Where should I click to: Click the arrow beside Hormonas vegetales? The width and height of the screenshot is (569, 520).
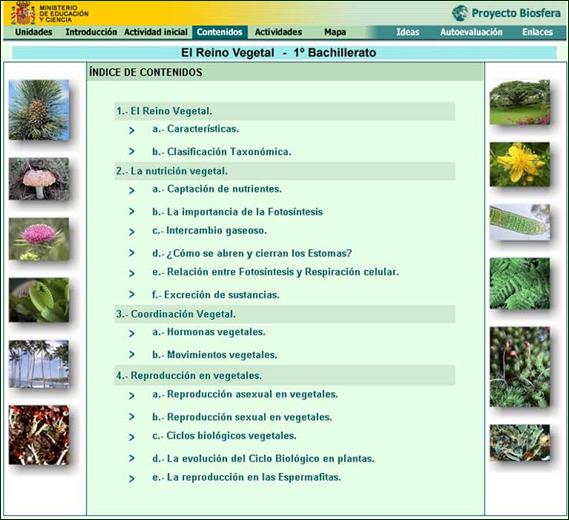pos(132,333)
